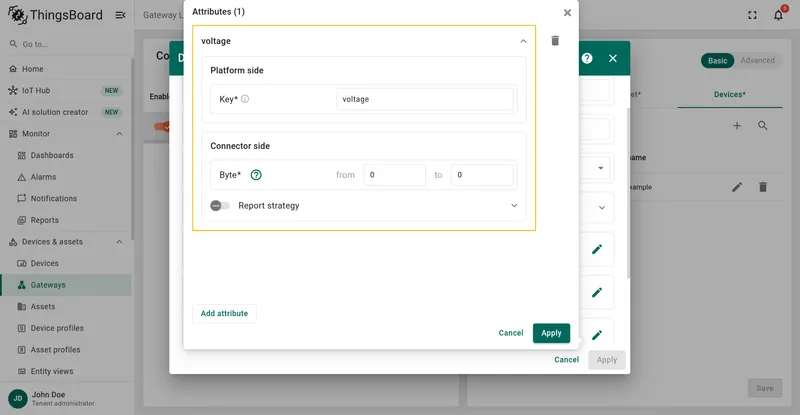Click the Add attribute button
Viewport: 800px width, 415px height.
coord(224,313)
